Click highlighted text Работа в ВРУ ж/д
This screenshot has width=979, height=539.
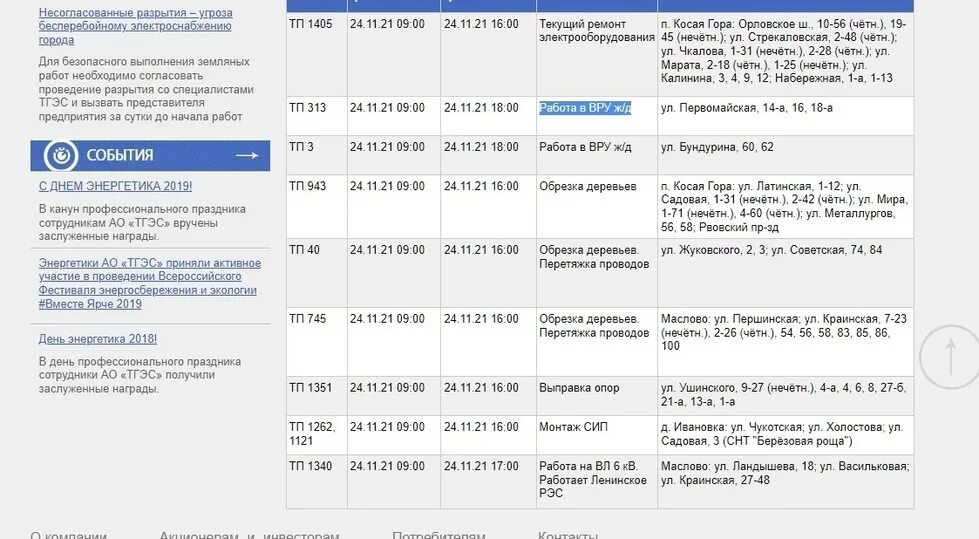pyautogui.click(x=585, y=108)
